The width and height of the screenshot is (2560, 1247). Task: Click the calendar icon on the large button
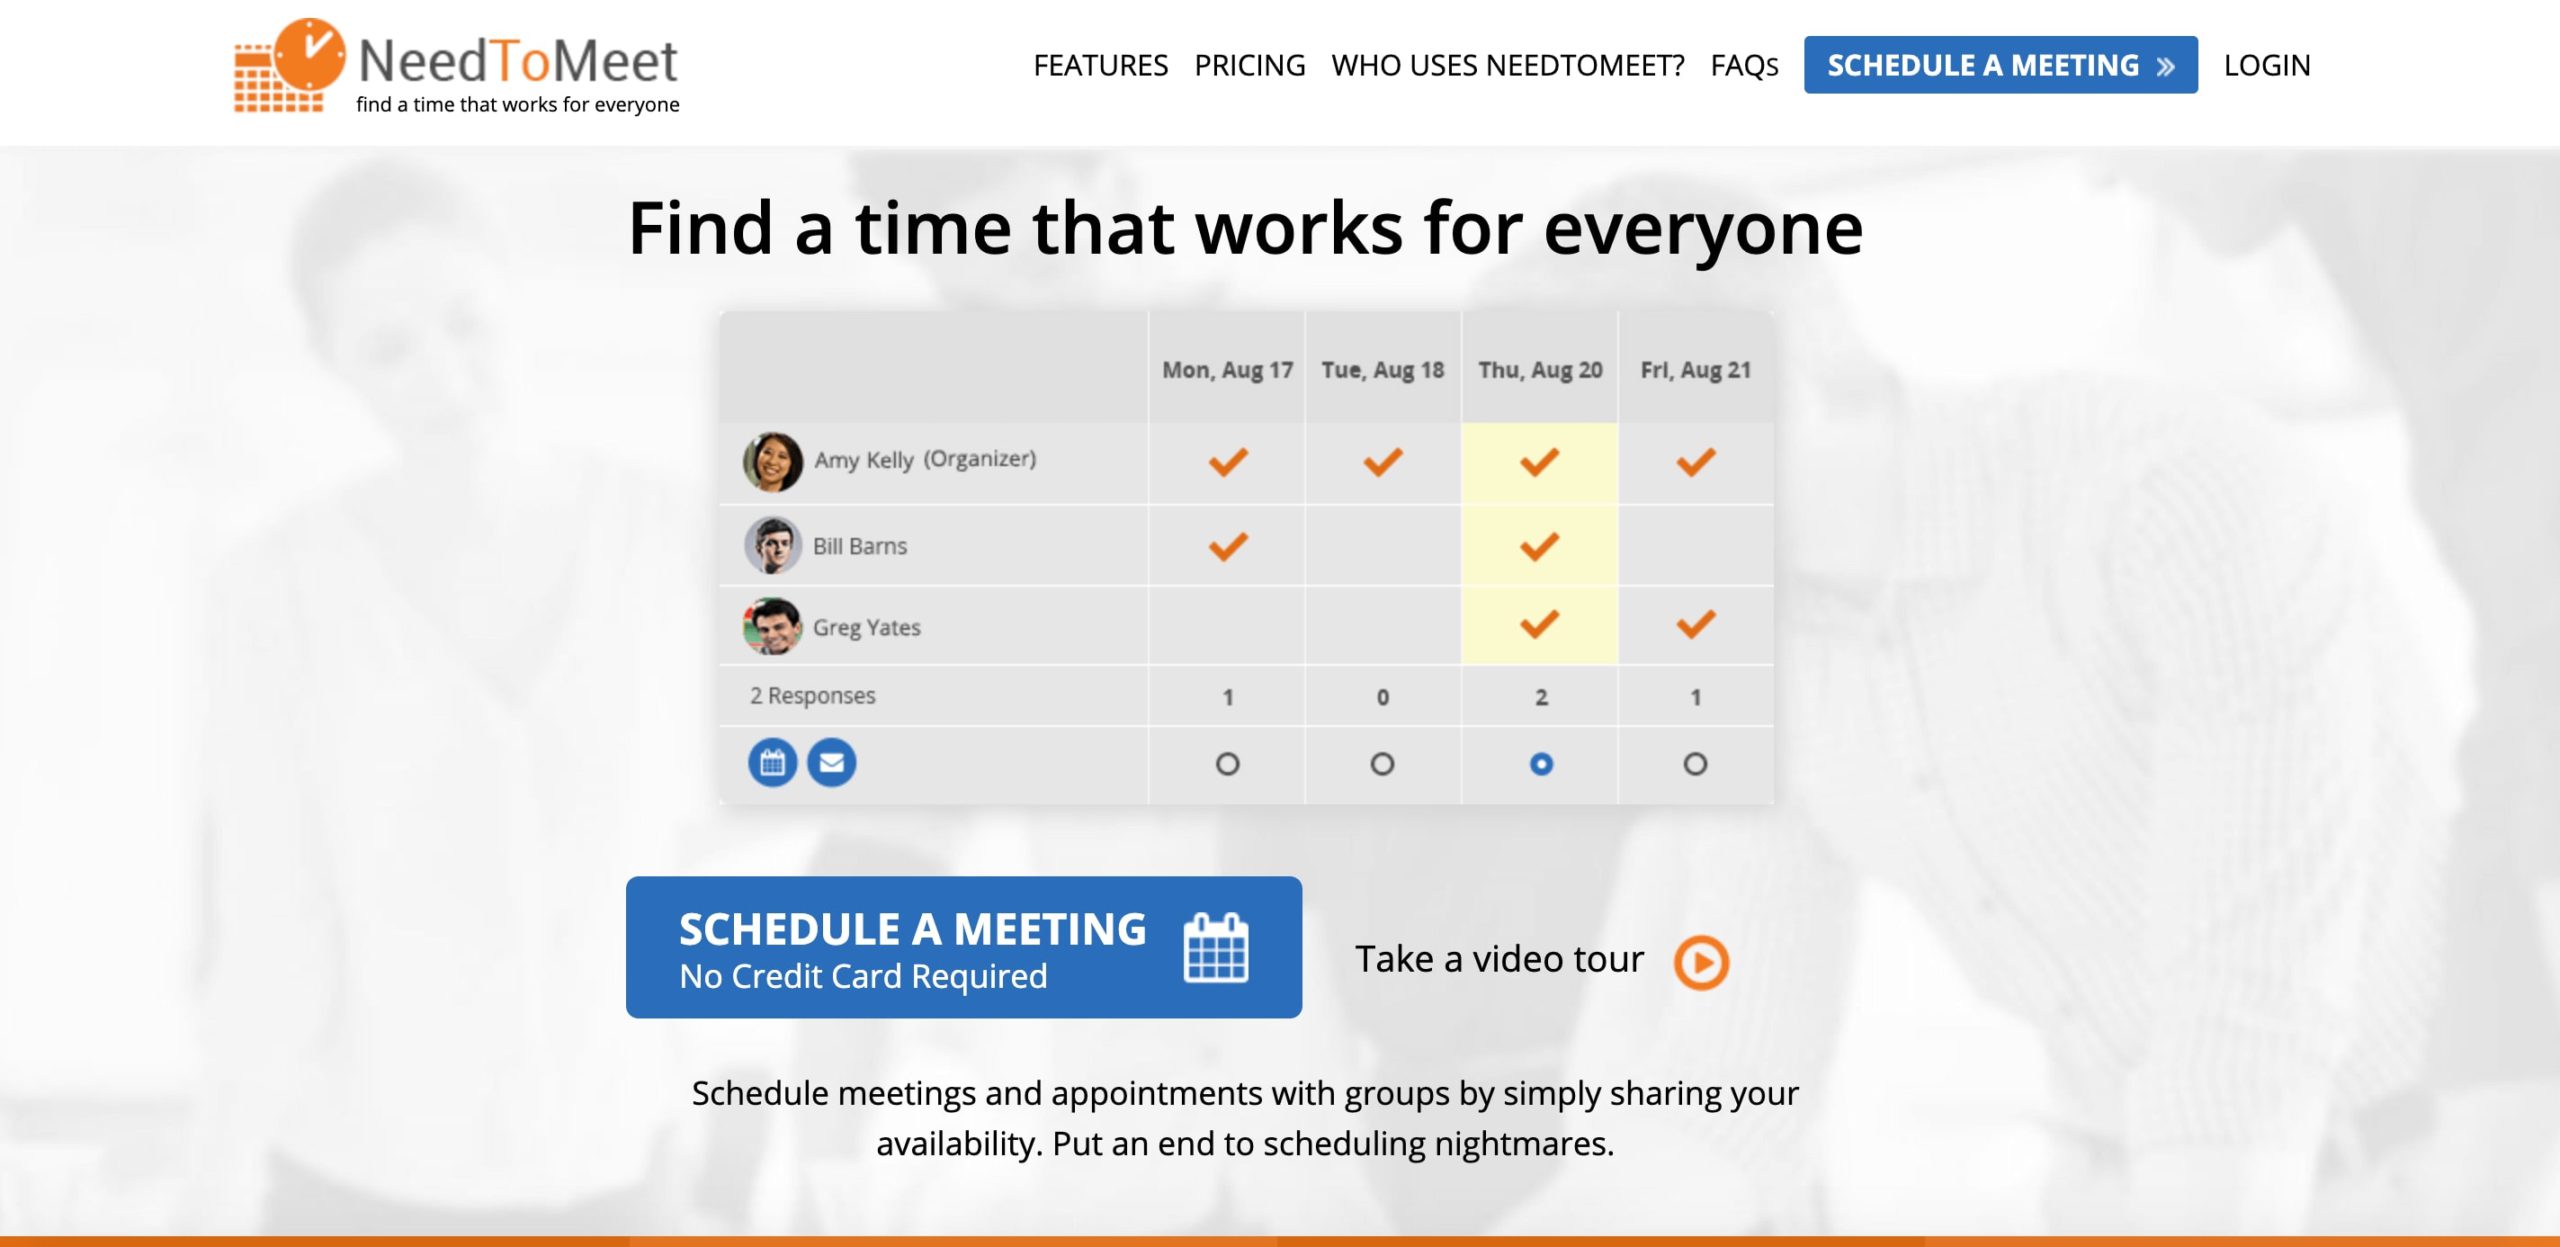click(x=1216, y=947)
